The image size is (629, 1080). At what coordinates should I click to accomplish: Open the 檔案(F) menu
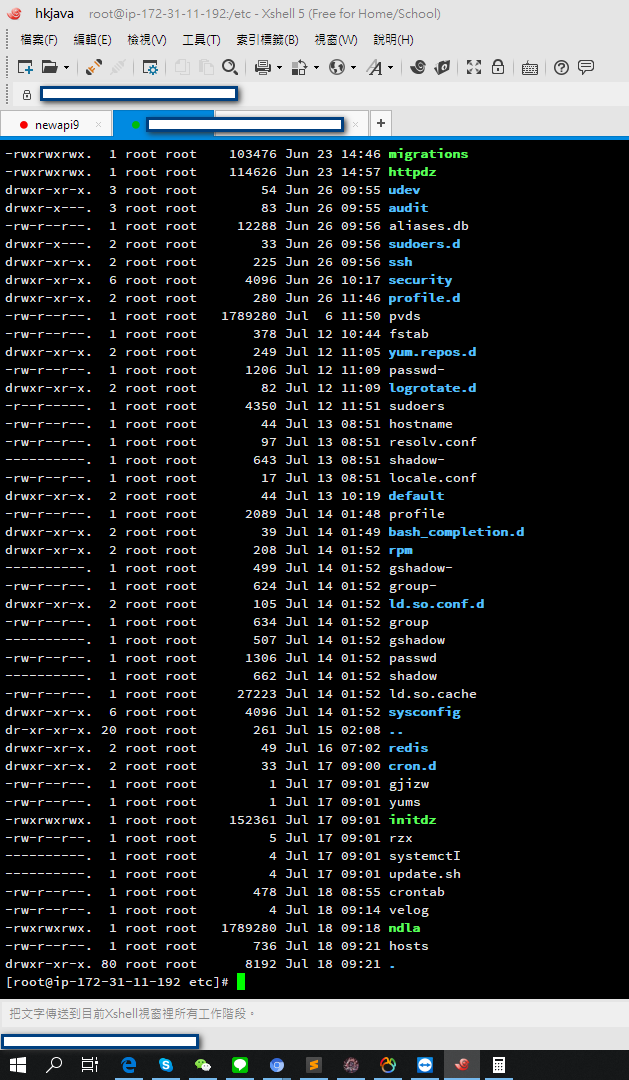coord(39,40)
